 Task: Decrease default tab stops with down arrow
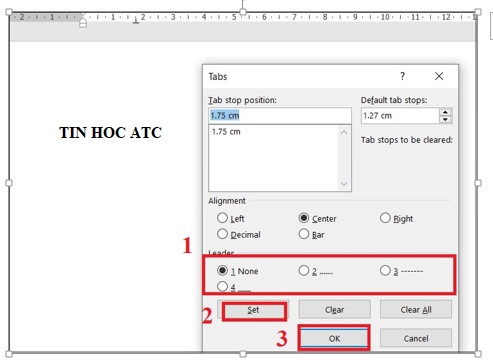click(x=445, y=119)
